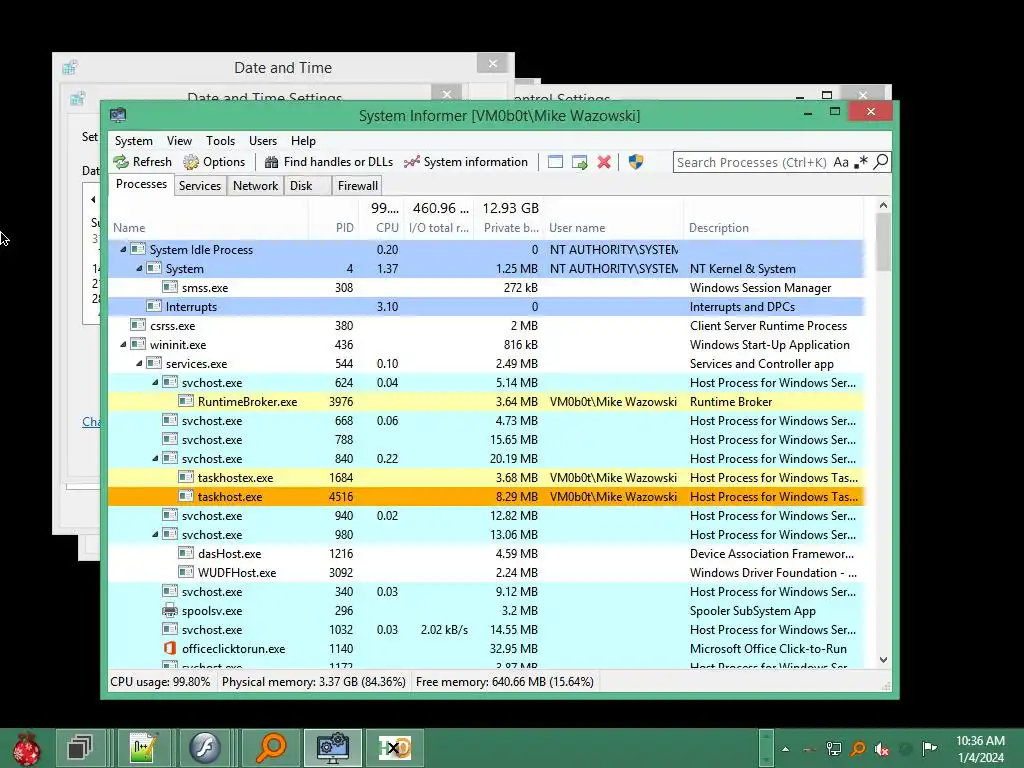
Task: Click the ornament Start button in taskbar
Action: [x=26, y=748]
